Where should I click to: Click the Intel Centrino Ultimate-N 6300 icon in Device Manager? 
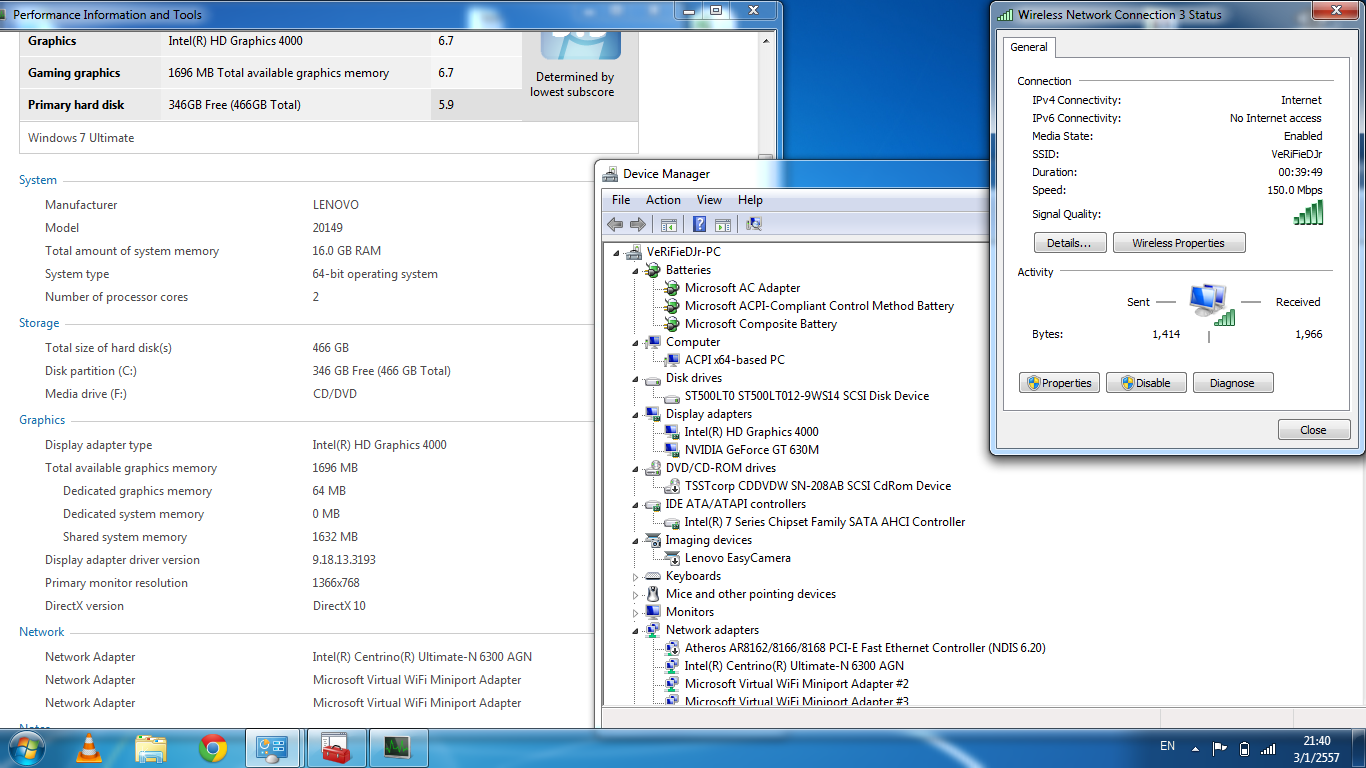(x=672, y=666)
